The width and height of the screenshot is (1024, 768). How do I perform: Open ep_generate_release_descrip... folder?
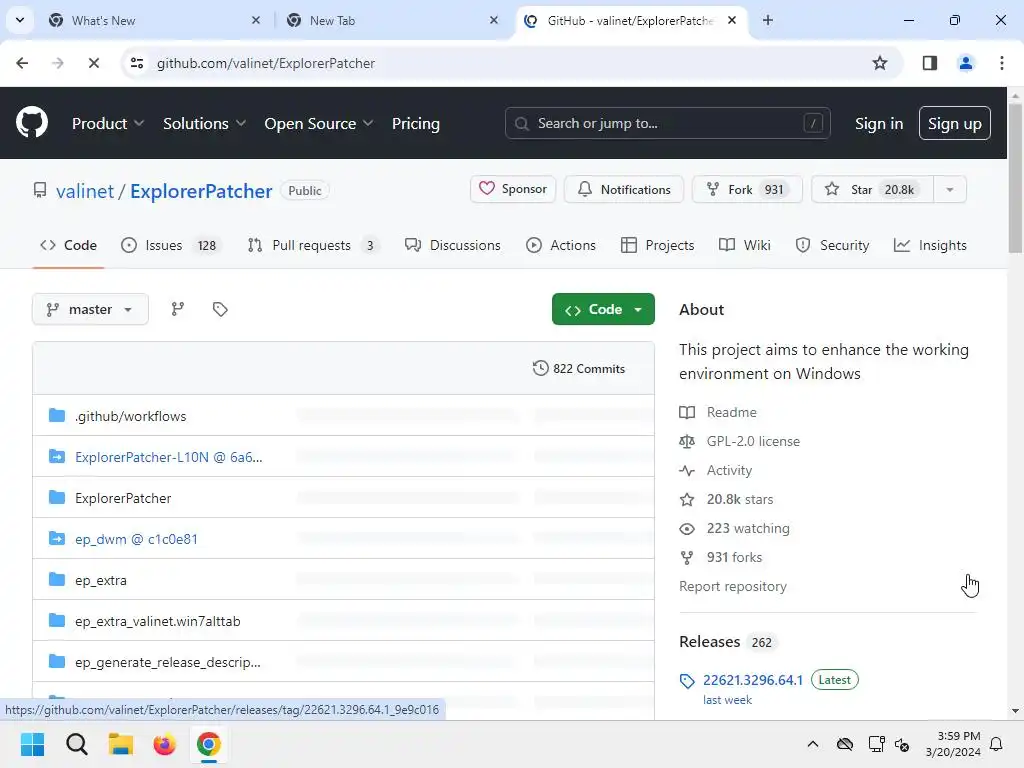point(167,662)
